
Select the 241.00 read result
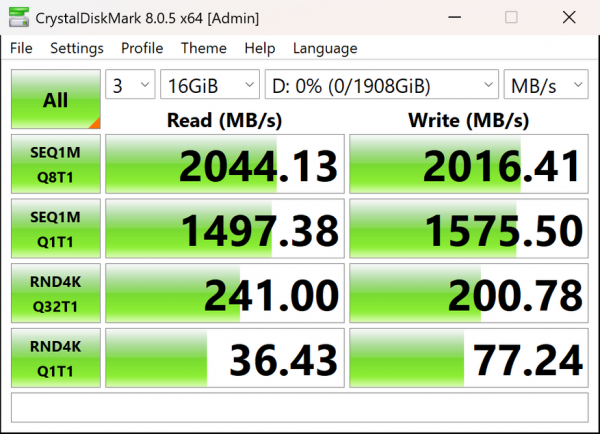[225, 293]
